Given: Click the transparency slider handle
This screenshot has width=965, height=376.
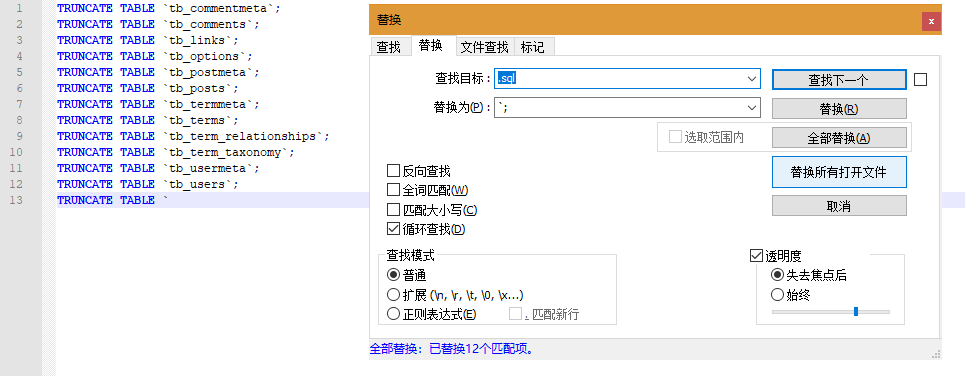Looking at the screenshot, I should point(856,311).
